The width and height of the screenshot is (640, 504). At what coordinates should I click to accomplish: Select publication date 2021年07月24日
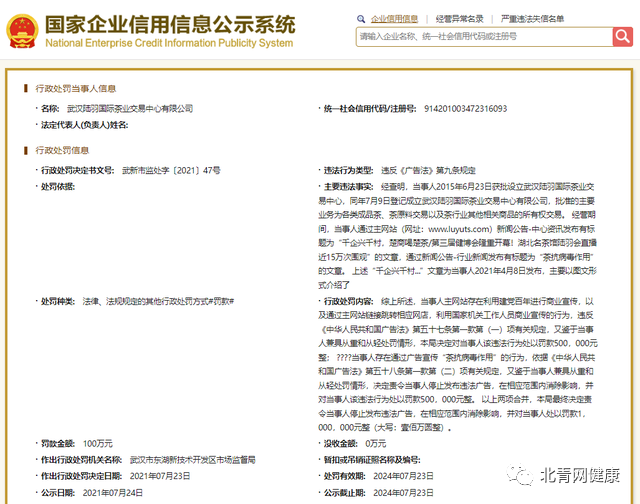pos(113,493)
